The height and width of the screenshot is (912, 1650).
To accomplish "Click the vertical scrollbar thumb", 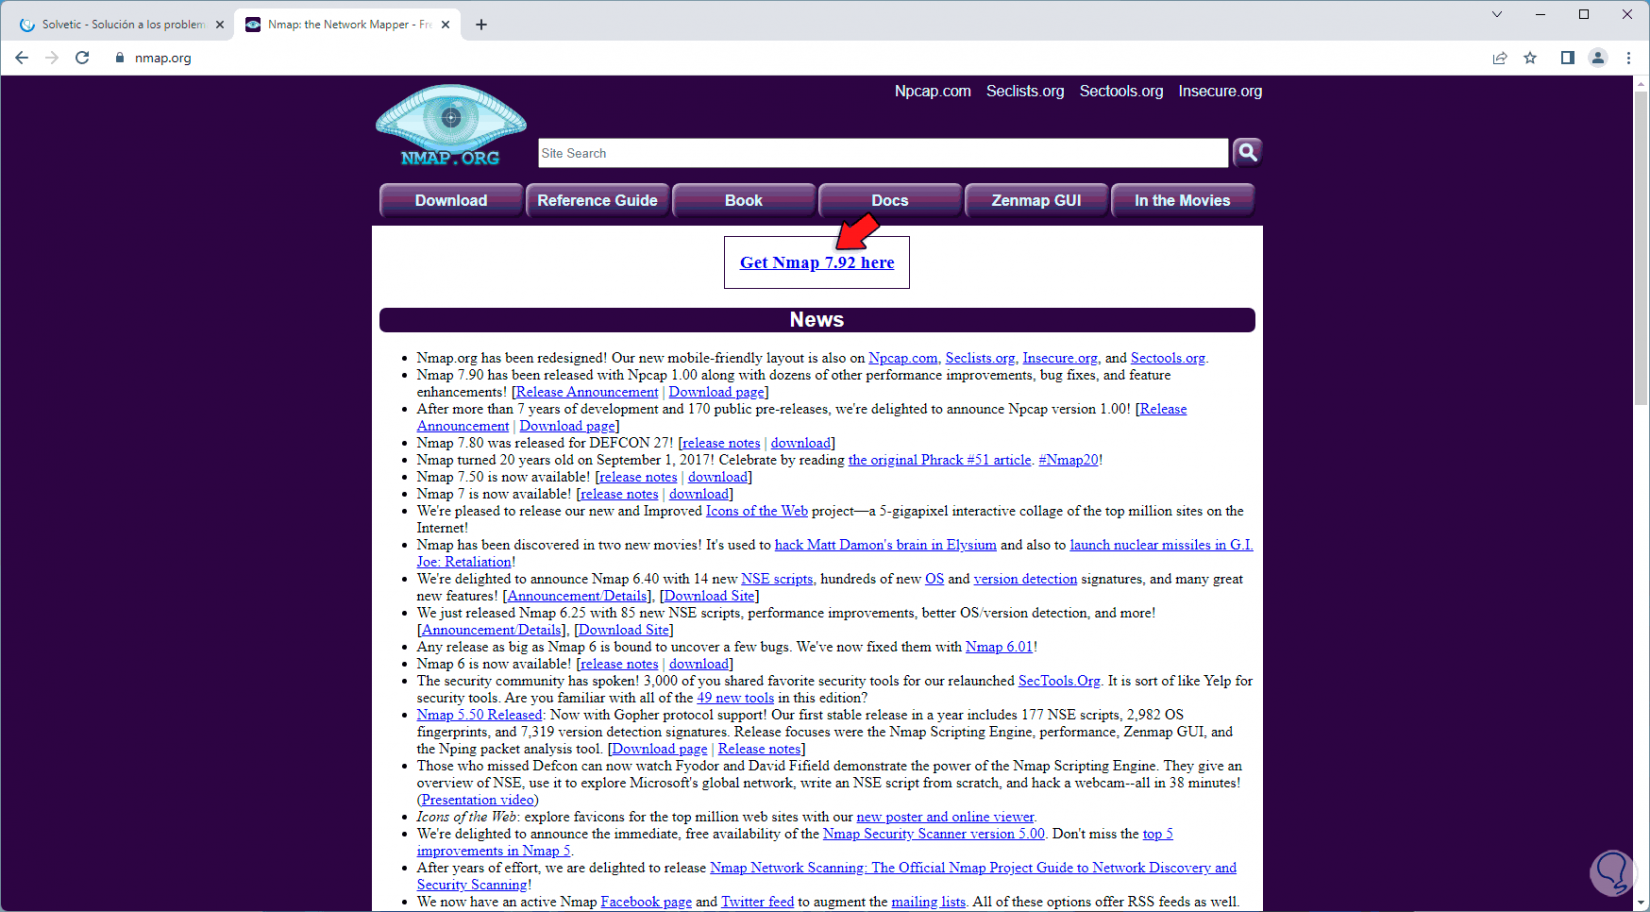I will [1641, 248].
